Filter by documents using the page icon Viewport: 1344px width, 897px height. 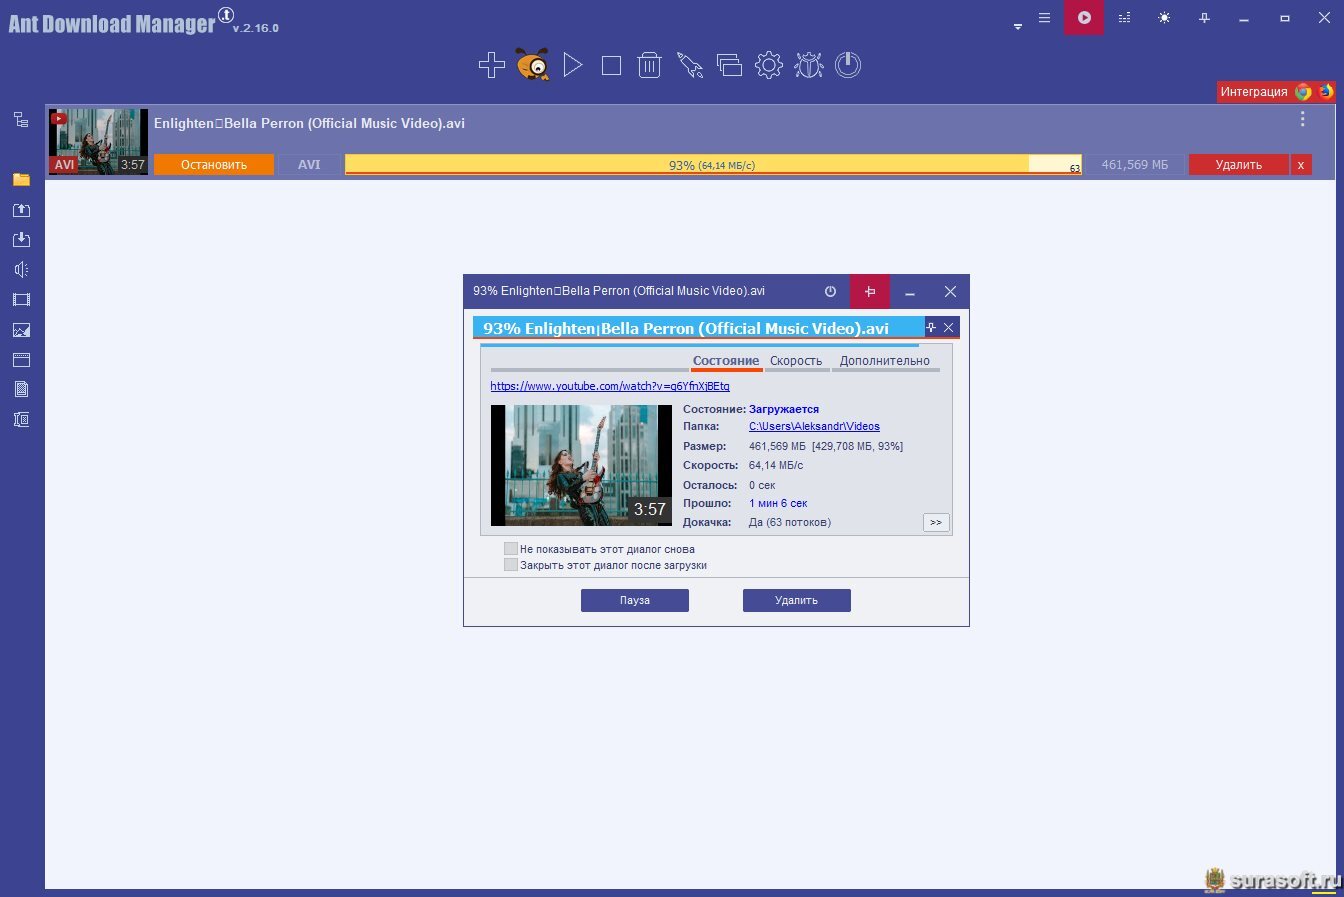(21, 390)
